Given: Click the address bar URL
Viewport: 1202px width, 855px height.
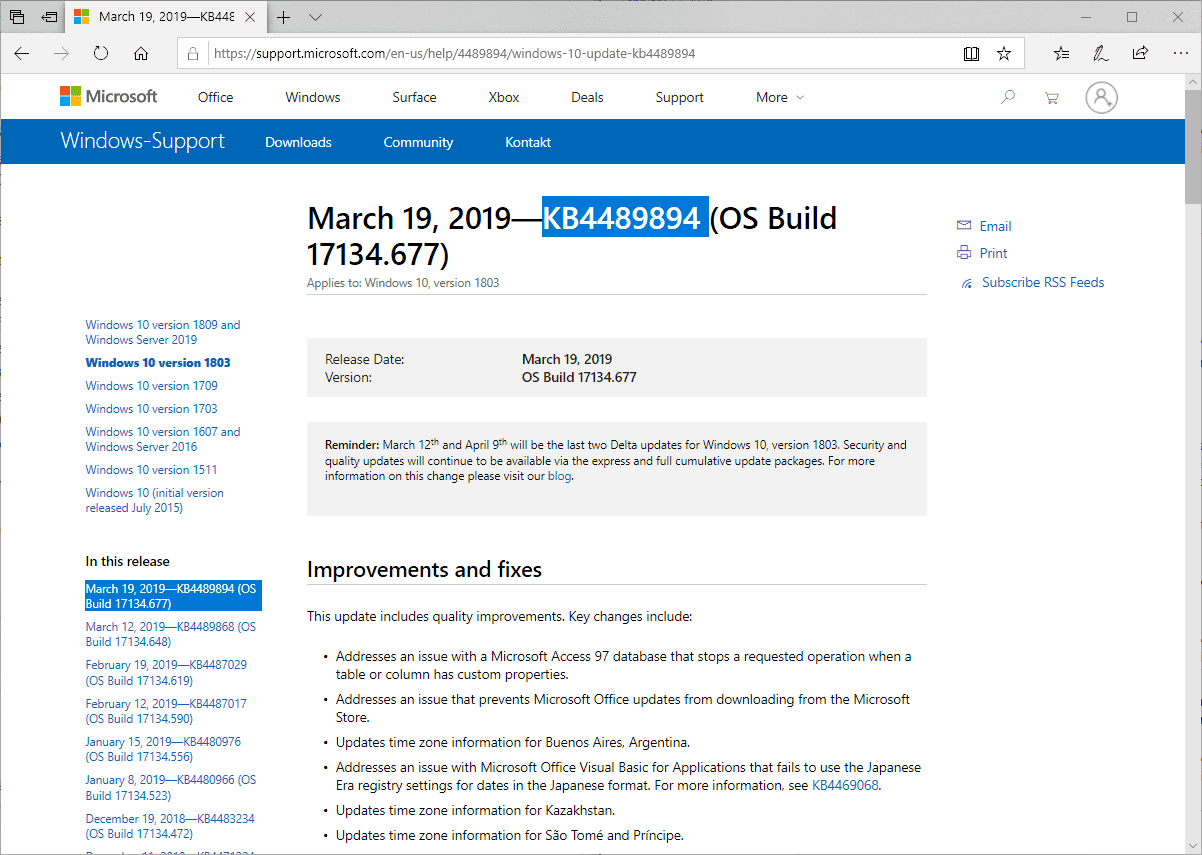Looking at the screenshot, I should (455, 54).
